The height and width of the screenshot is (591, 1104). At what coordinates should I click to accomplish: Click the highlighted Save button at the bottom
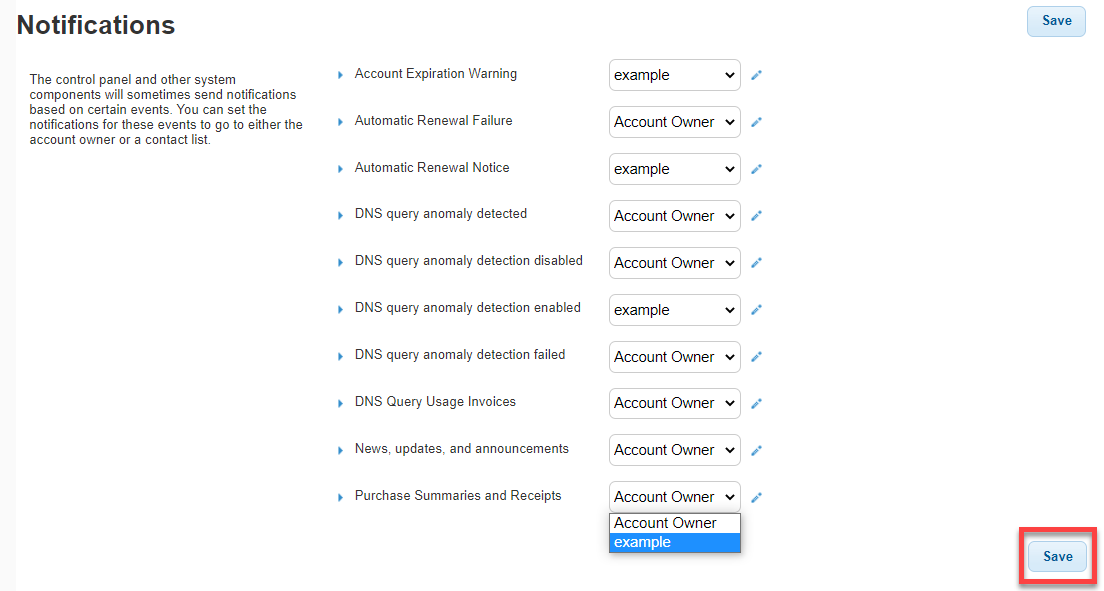click(1057, 557)
